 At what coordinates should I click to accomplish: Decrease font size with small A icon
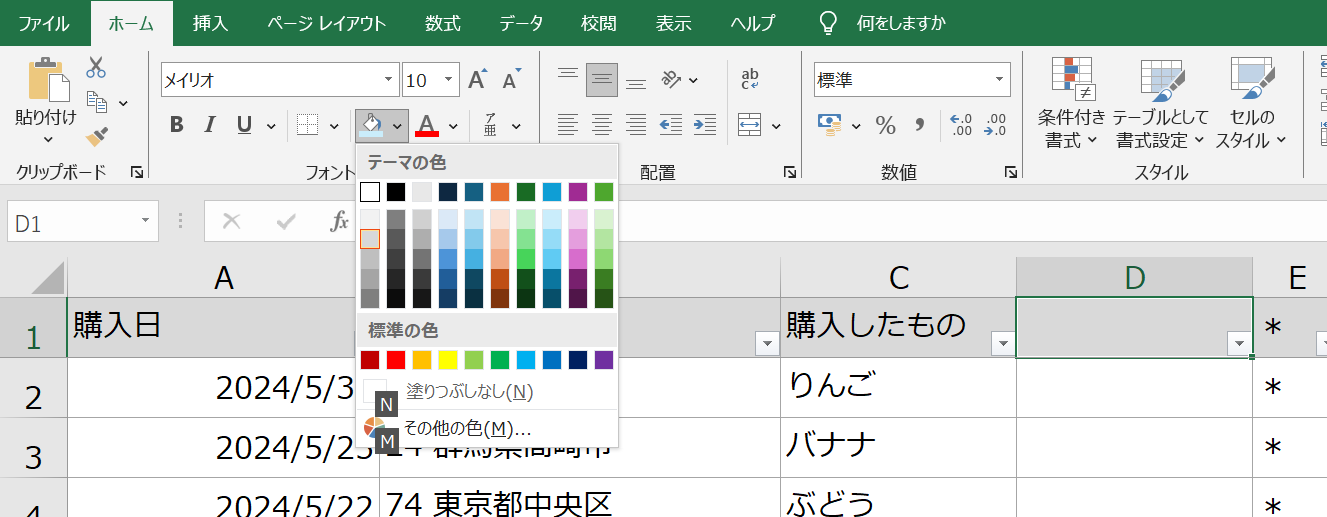tap(511, 80)
